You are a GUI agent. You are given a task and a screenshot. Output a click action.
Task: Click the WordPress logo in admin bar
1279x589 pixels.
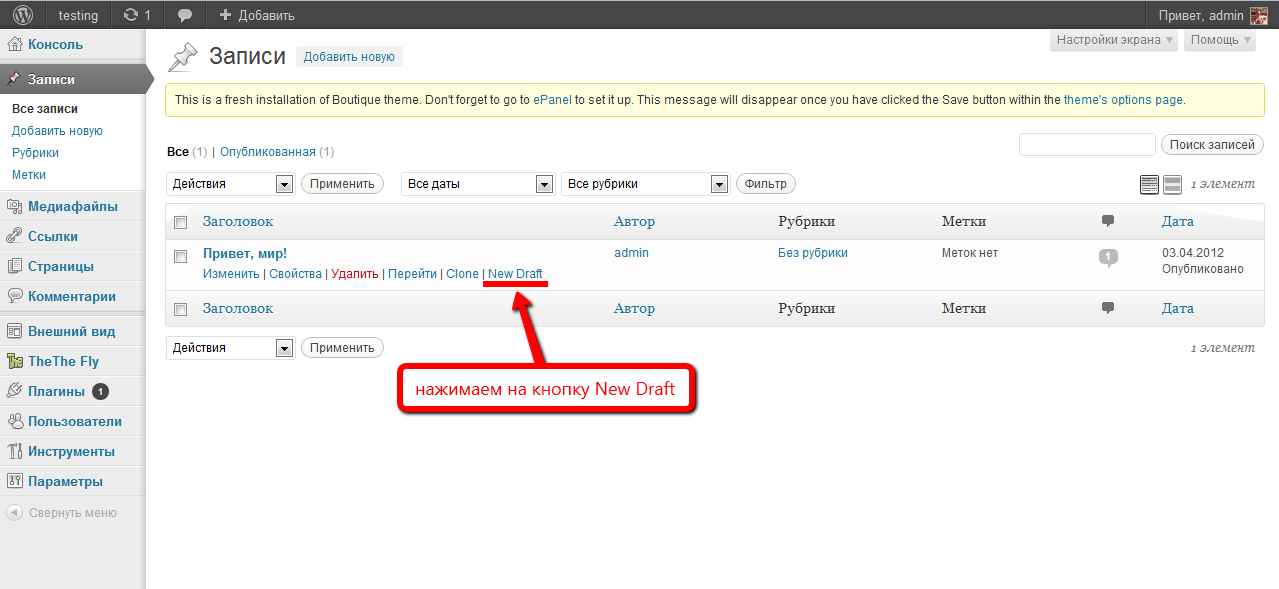coord(23,15)
